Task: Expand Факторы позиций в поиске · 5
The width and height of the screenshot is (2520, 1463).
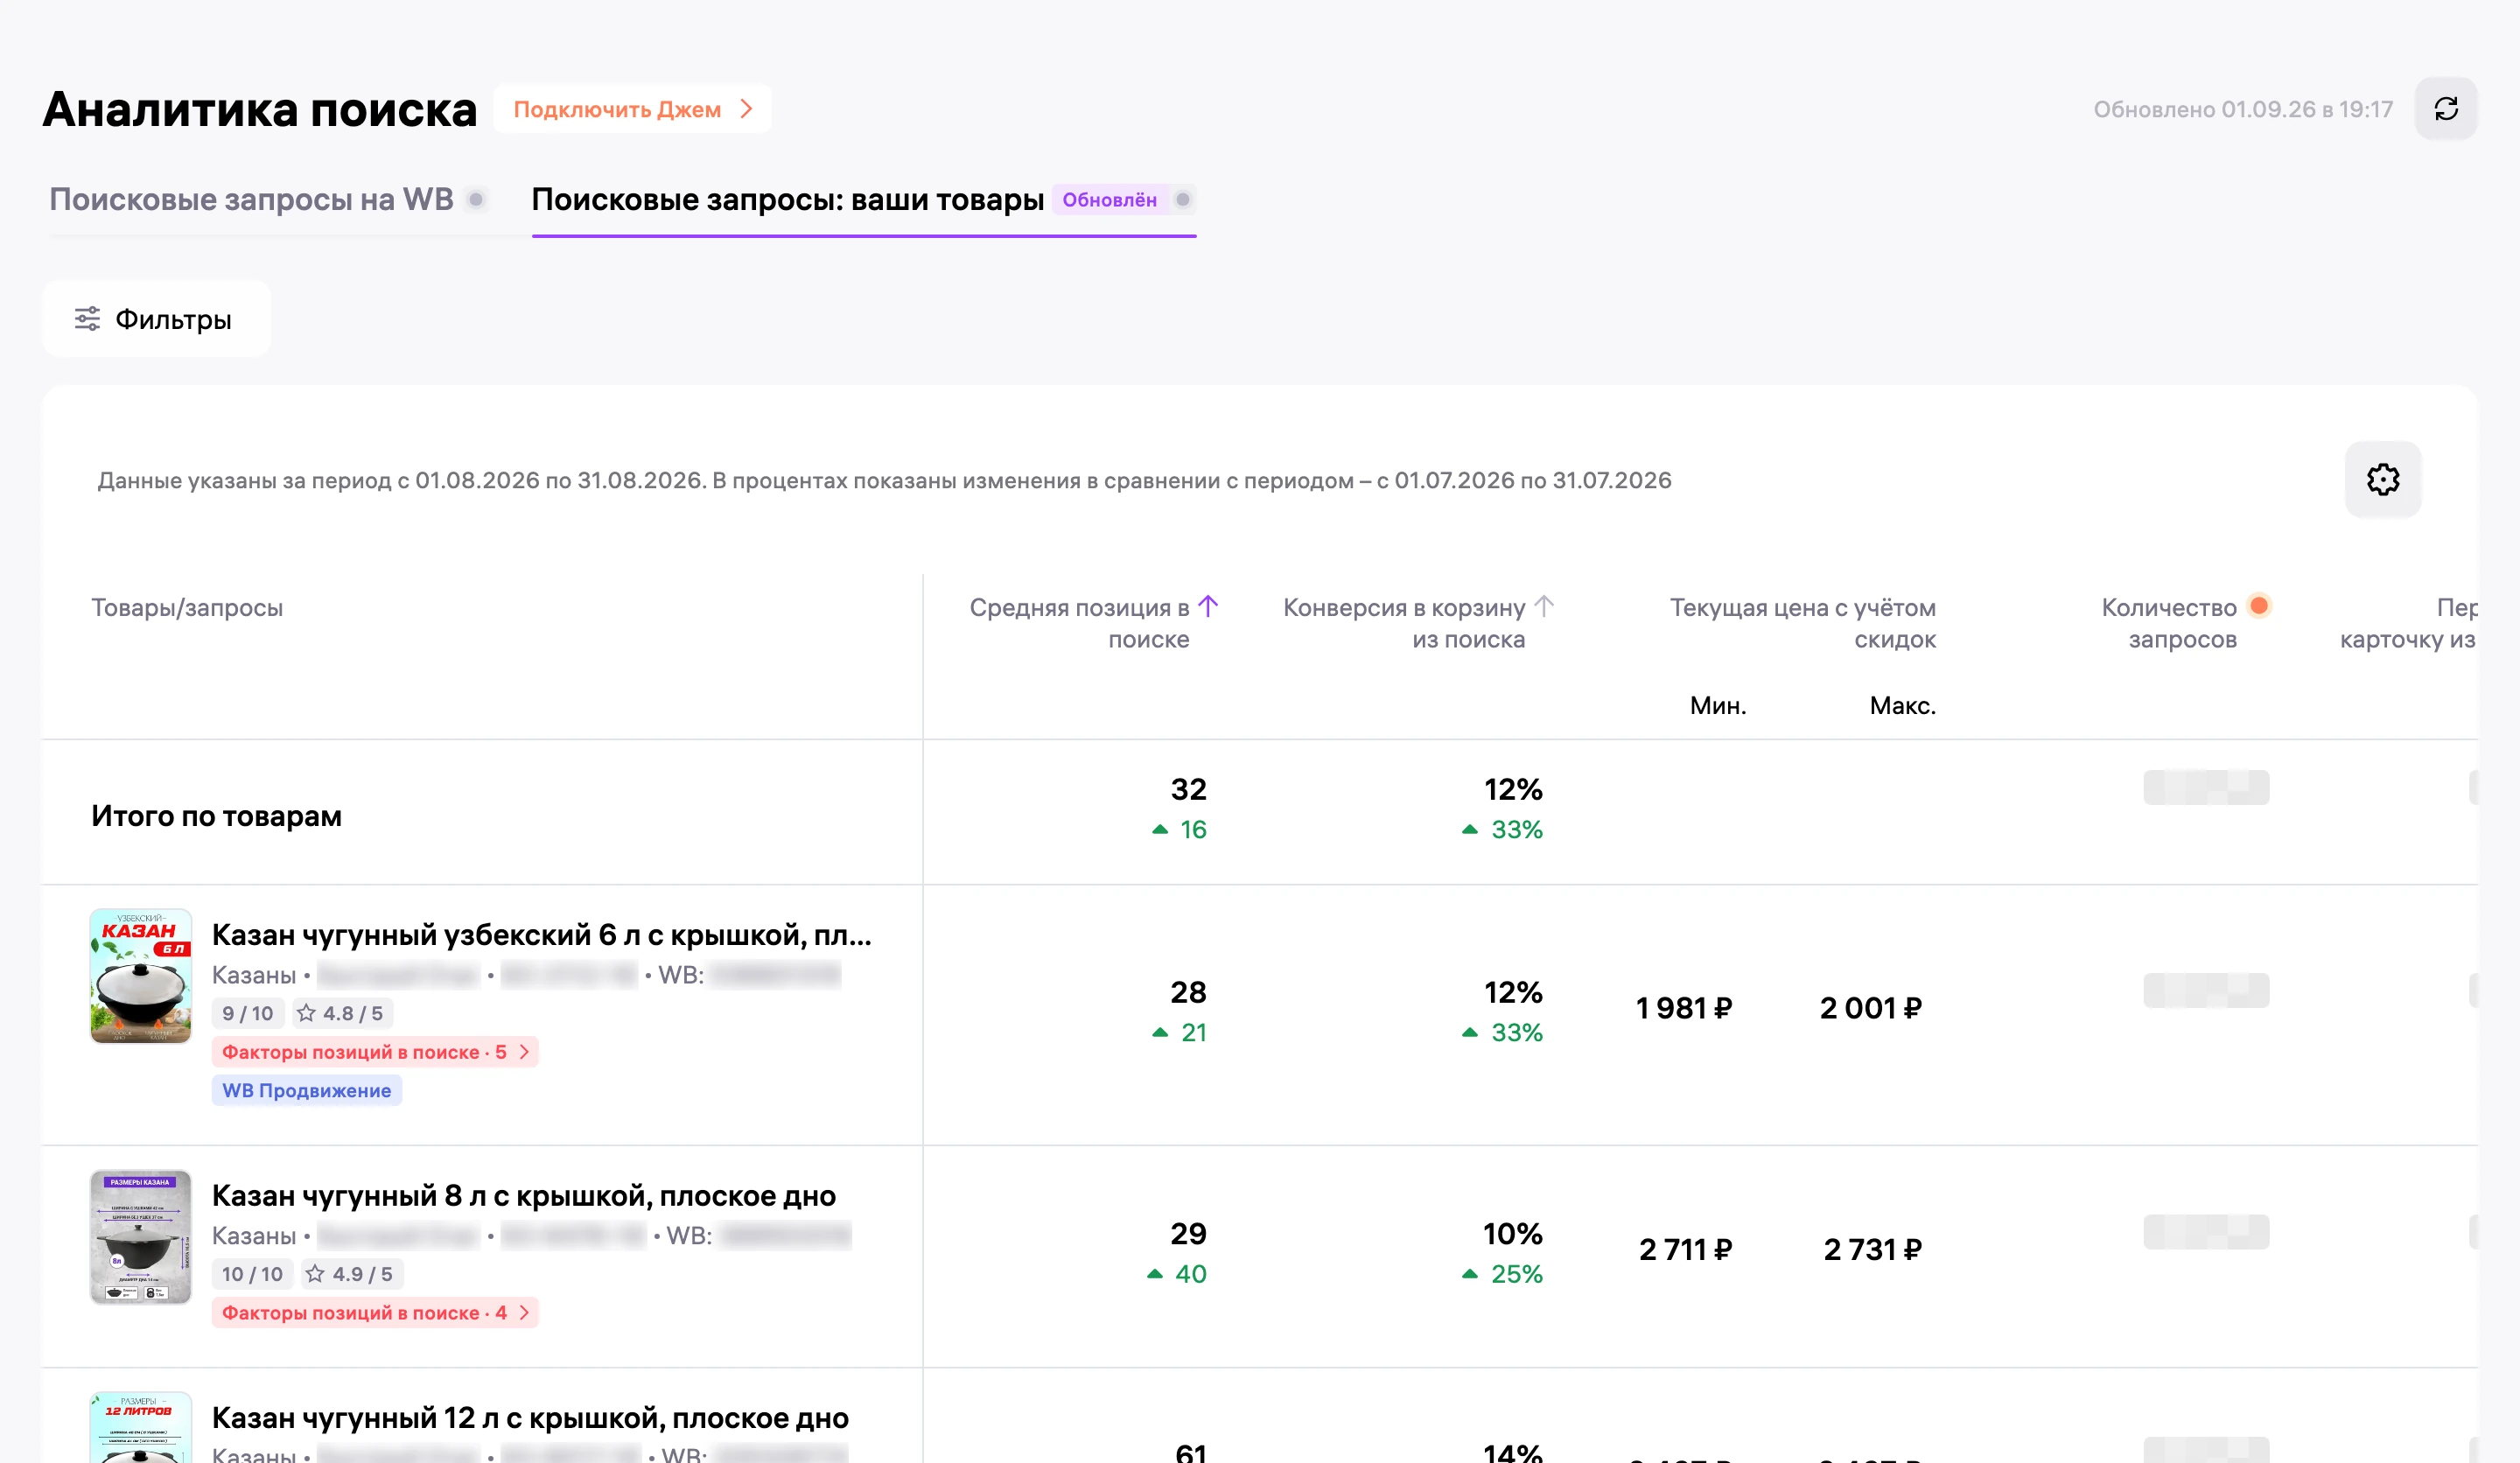Action: [375, 1052]
